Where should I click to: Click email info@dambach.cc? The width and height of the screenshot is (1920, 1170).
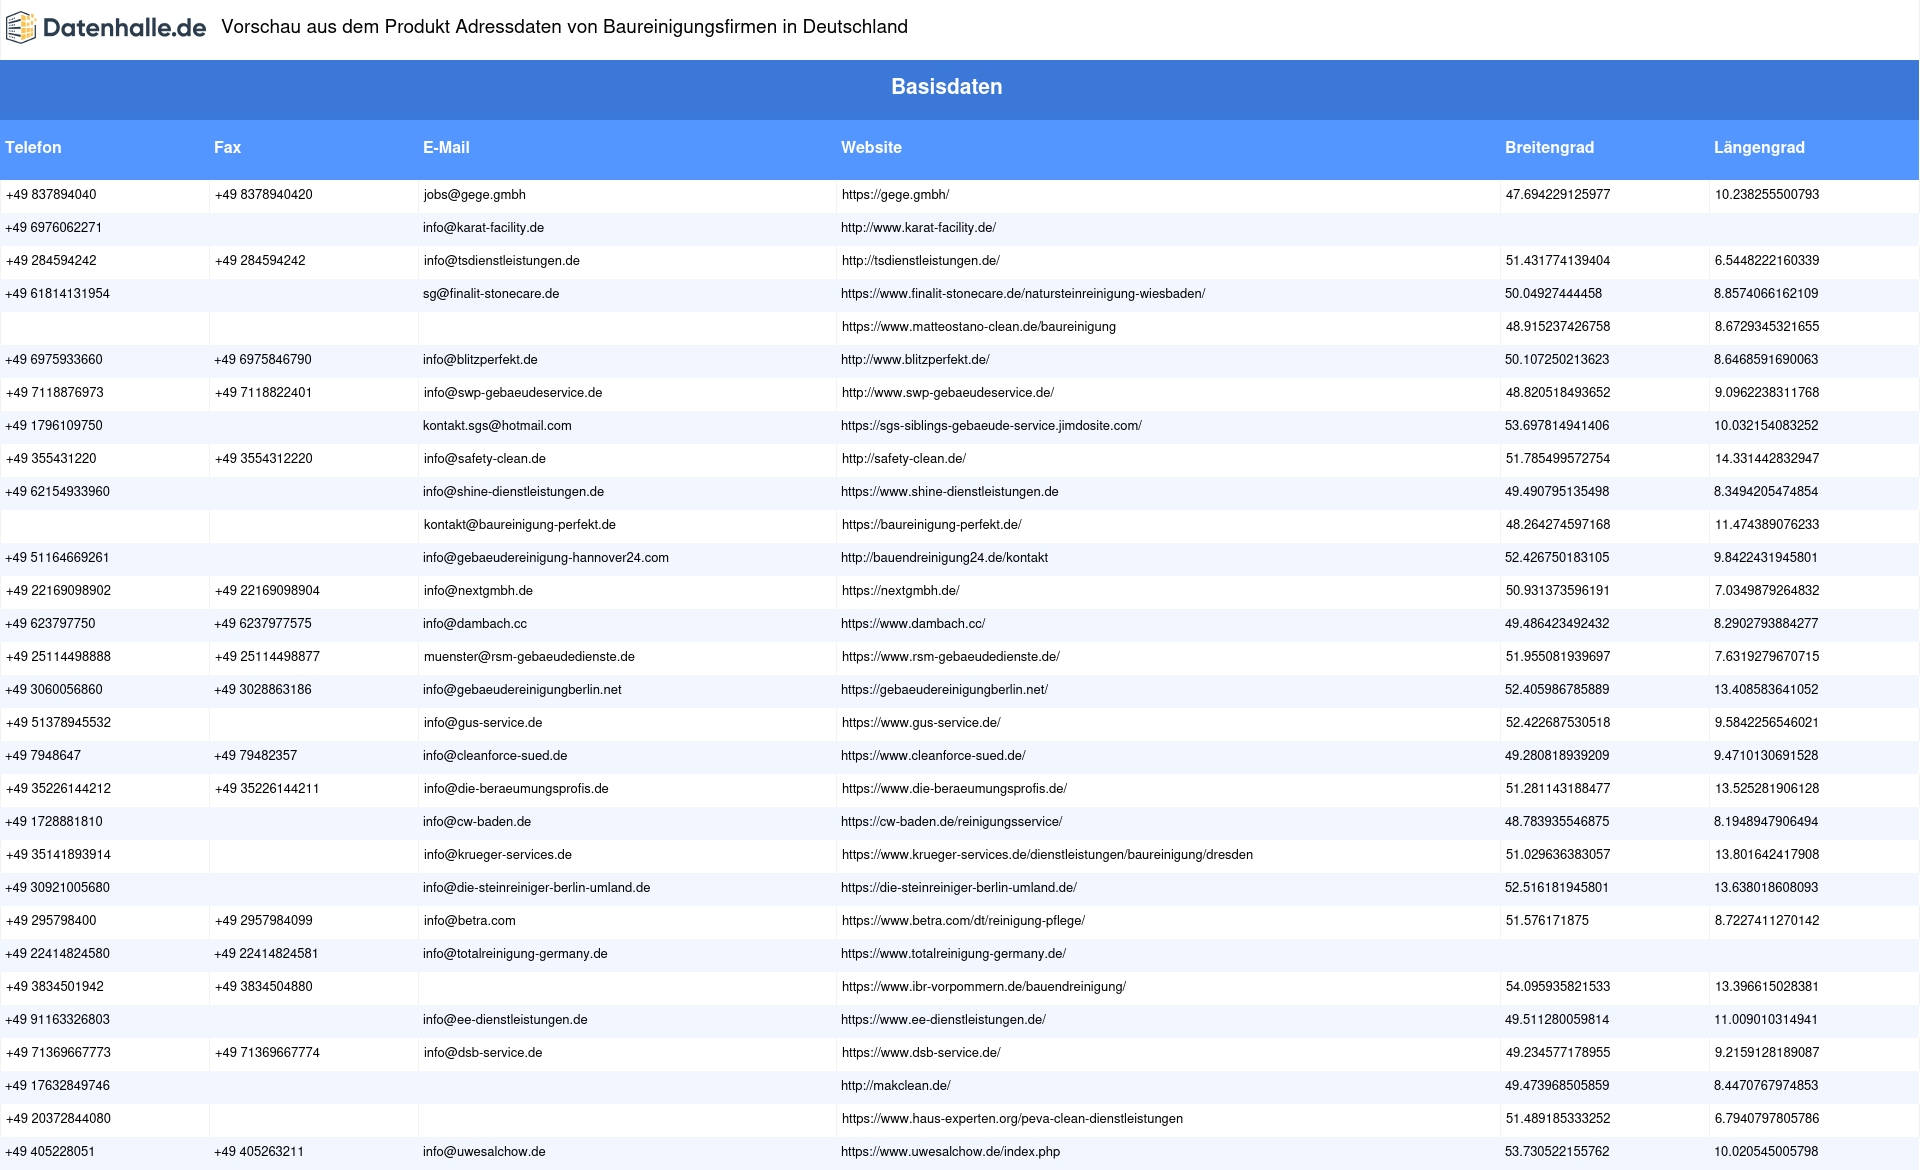(475, 624)
